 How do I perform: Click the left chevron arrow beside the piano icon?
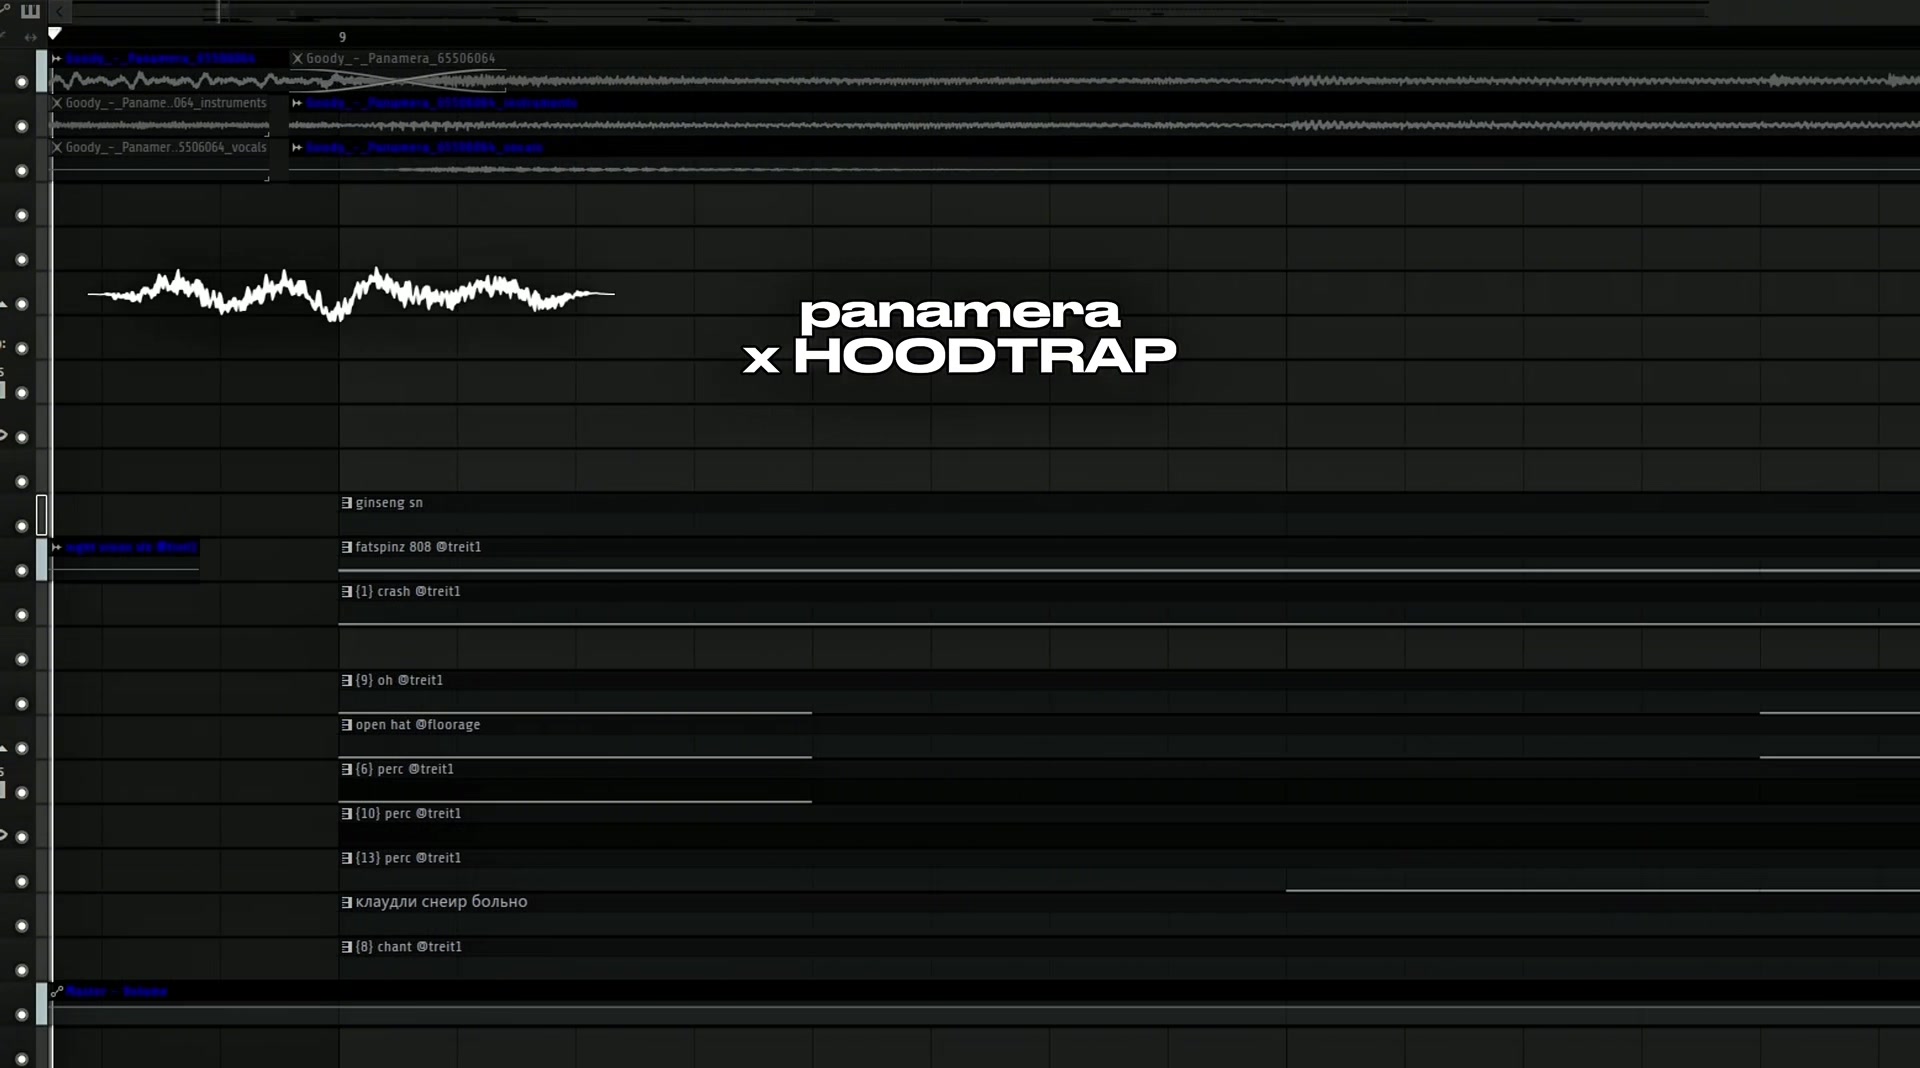[x=59, y=12]
